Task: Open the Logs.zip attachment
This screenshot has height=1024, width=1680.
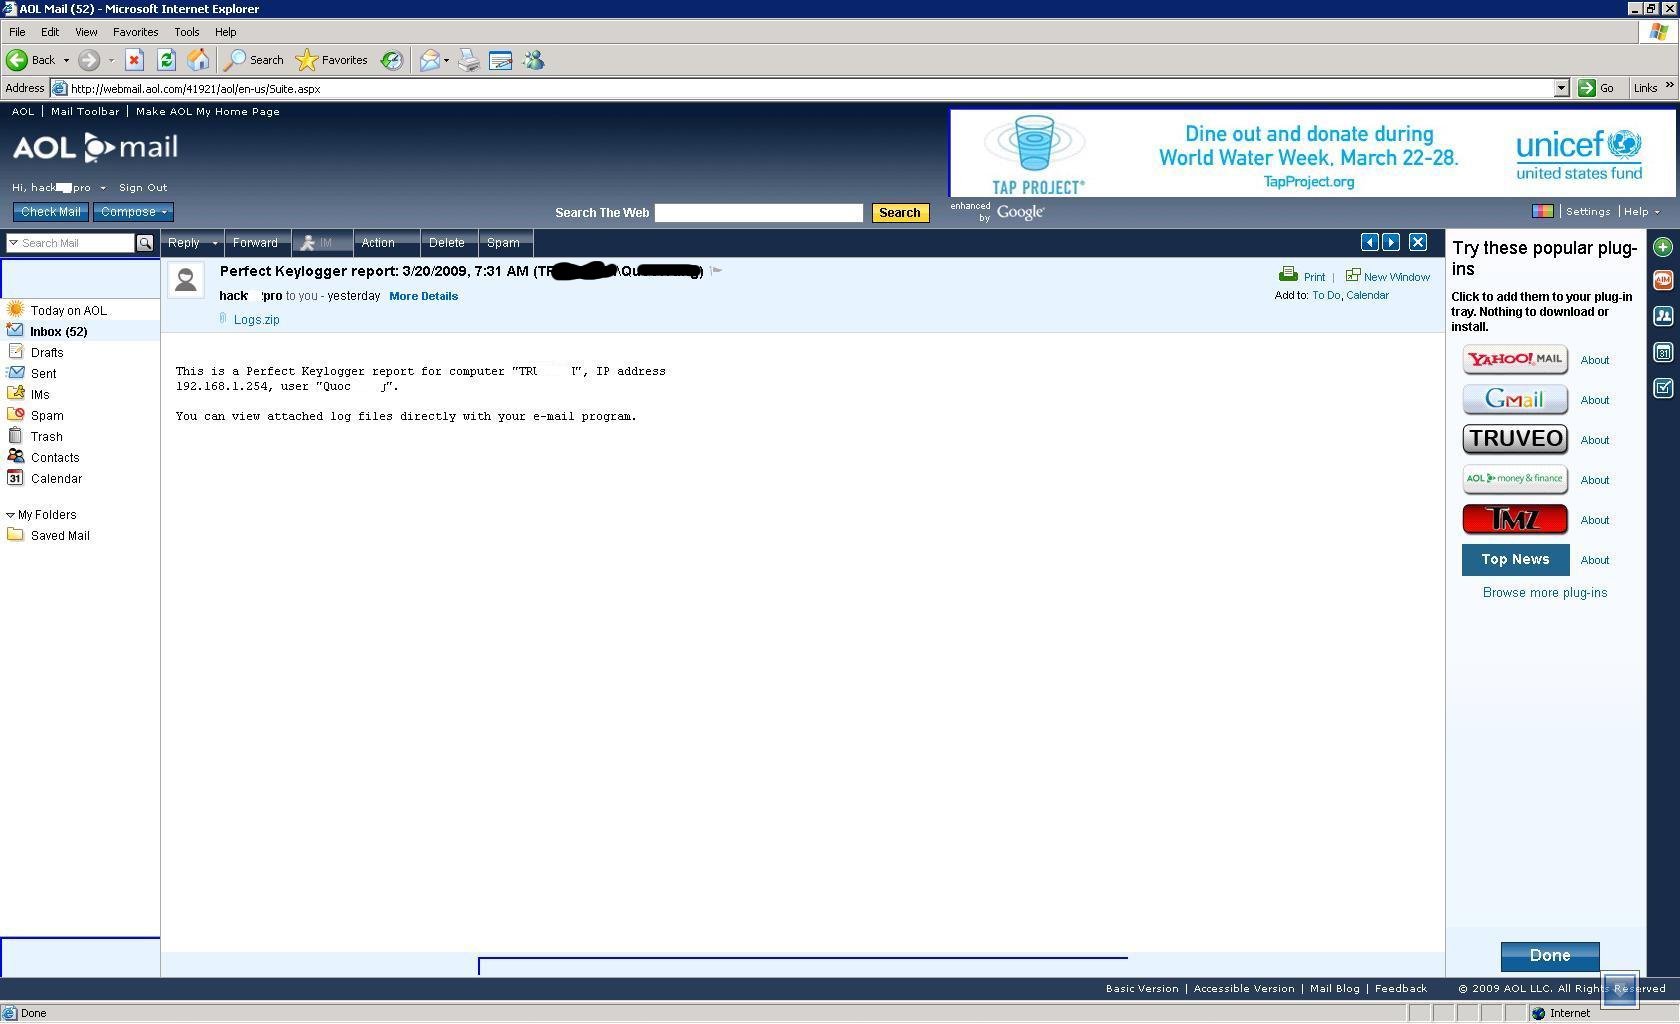Action: pyautogui.click(x=256, y=320)
